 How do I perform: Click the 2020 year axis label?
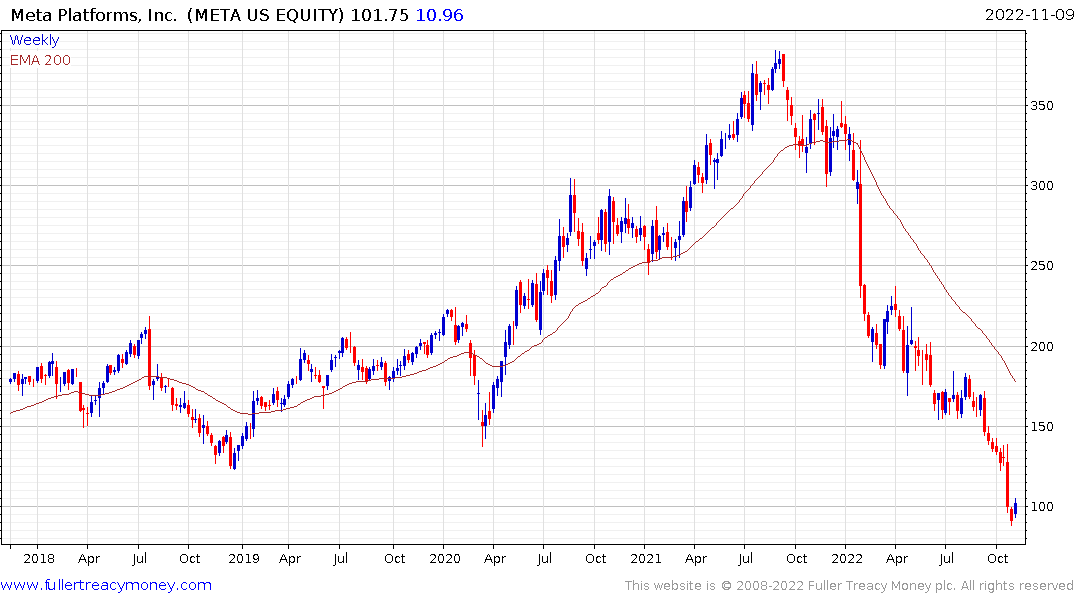click(445, 558)
